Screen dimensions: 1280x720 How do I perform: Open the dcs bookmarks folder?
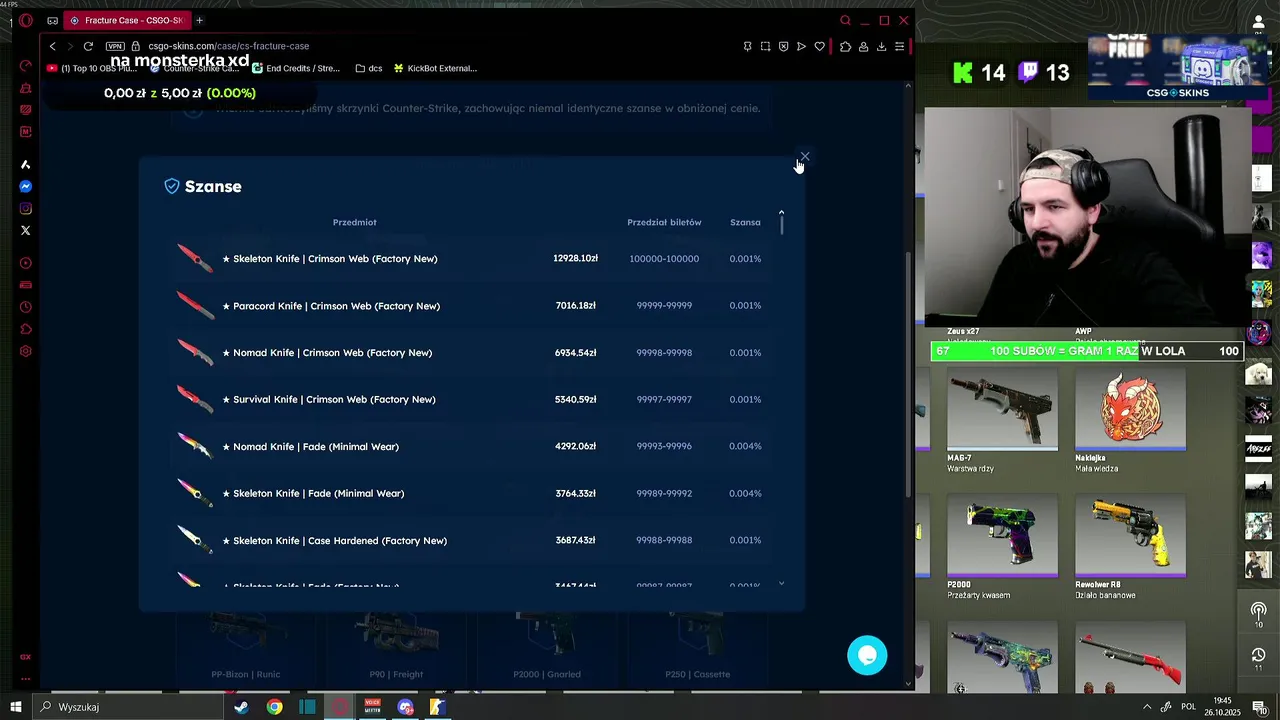point(369,69)
